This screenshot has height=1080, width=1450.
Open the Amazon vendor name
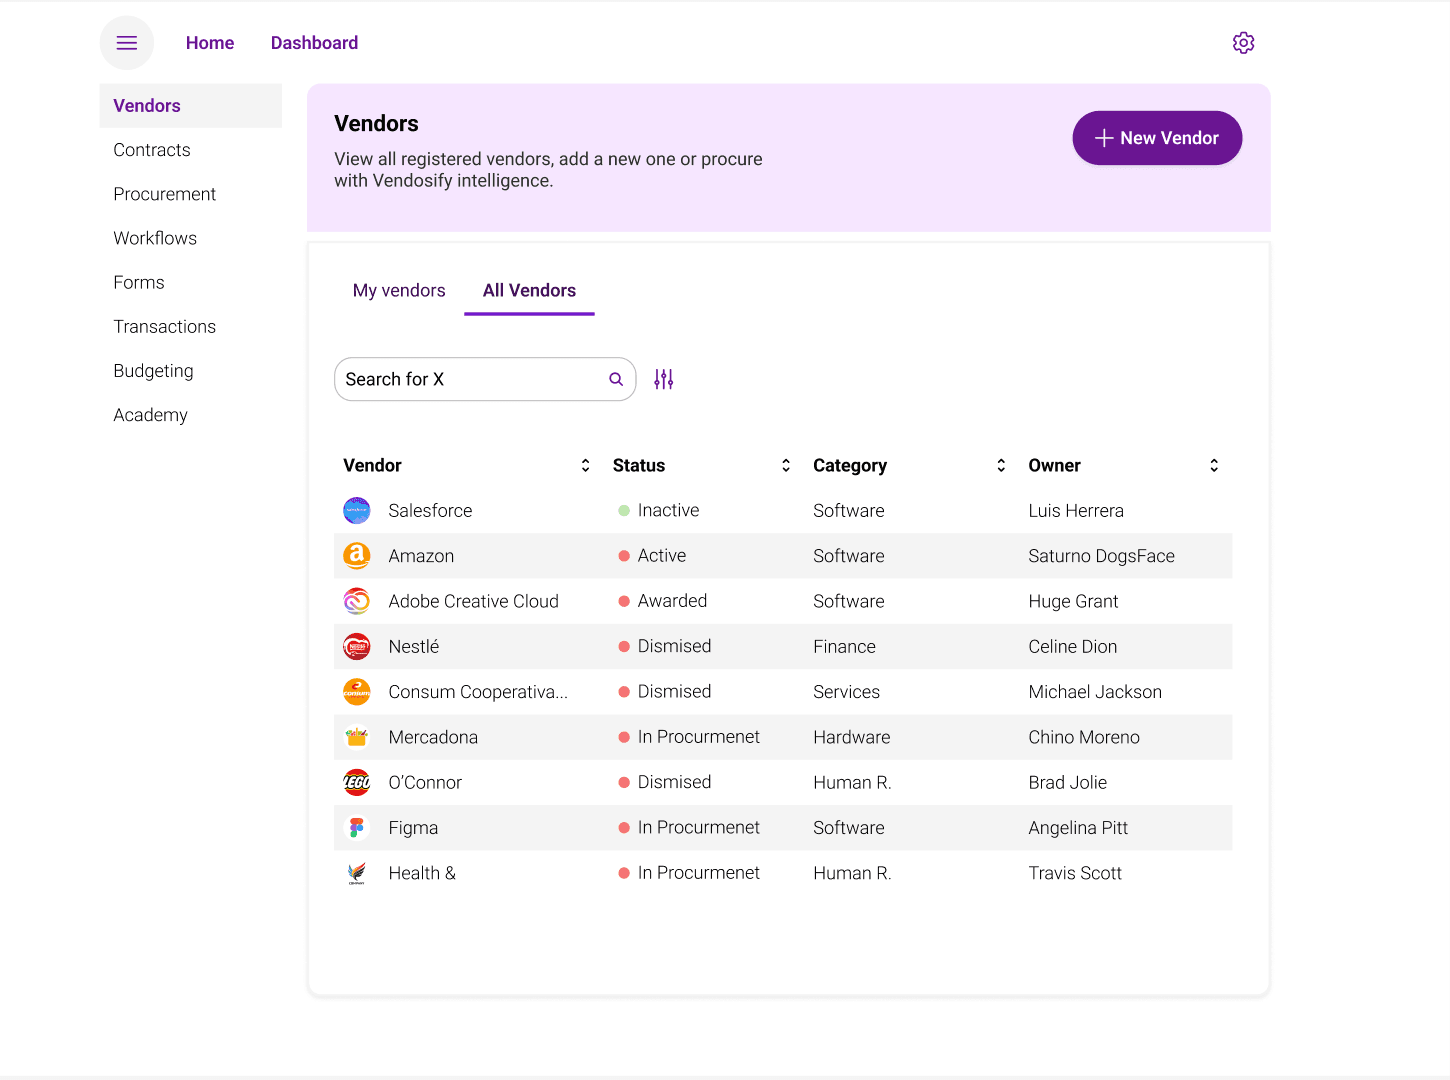[421, 556]
